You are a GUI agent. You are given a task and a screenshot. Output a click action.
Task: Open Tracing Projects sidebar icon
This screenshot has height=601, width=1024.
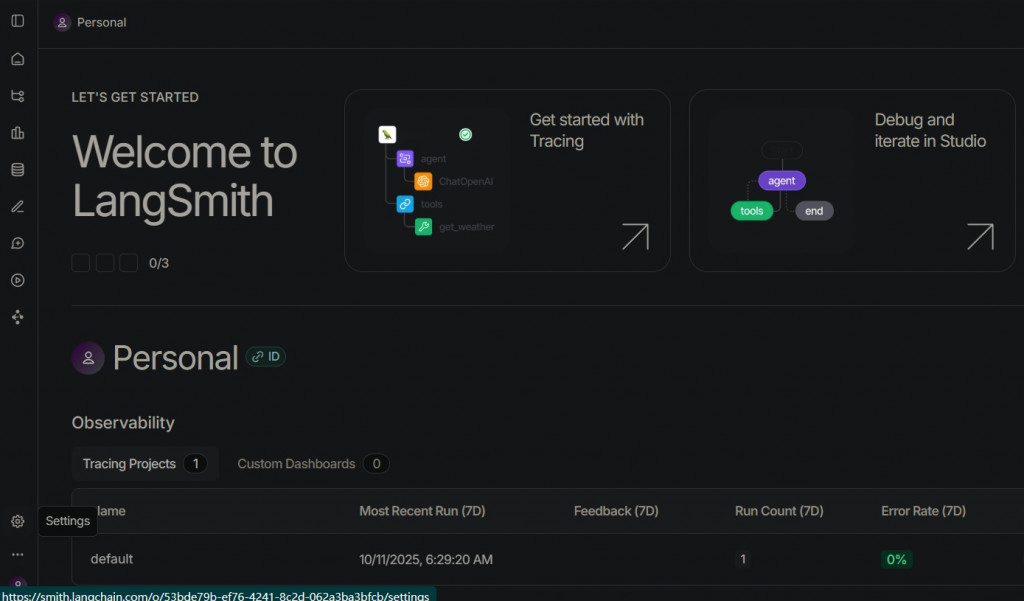[x=18, y=96]
